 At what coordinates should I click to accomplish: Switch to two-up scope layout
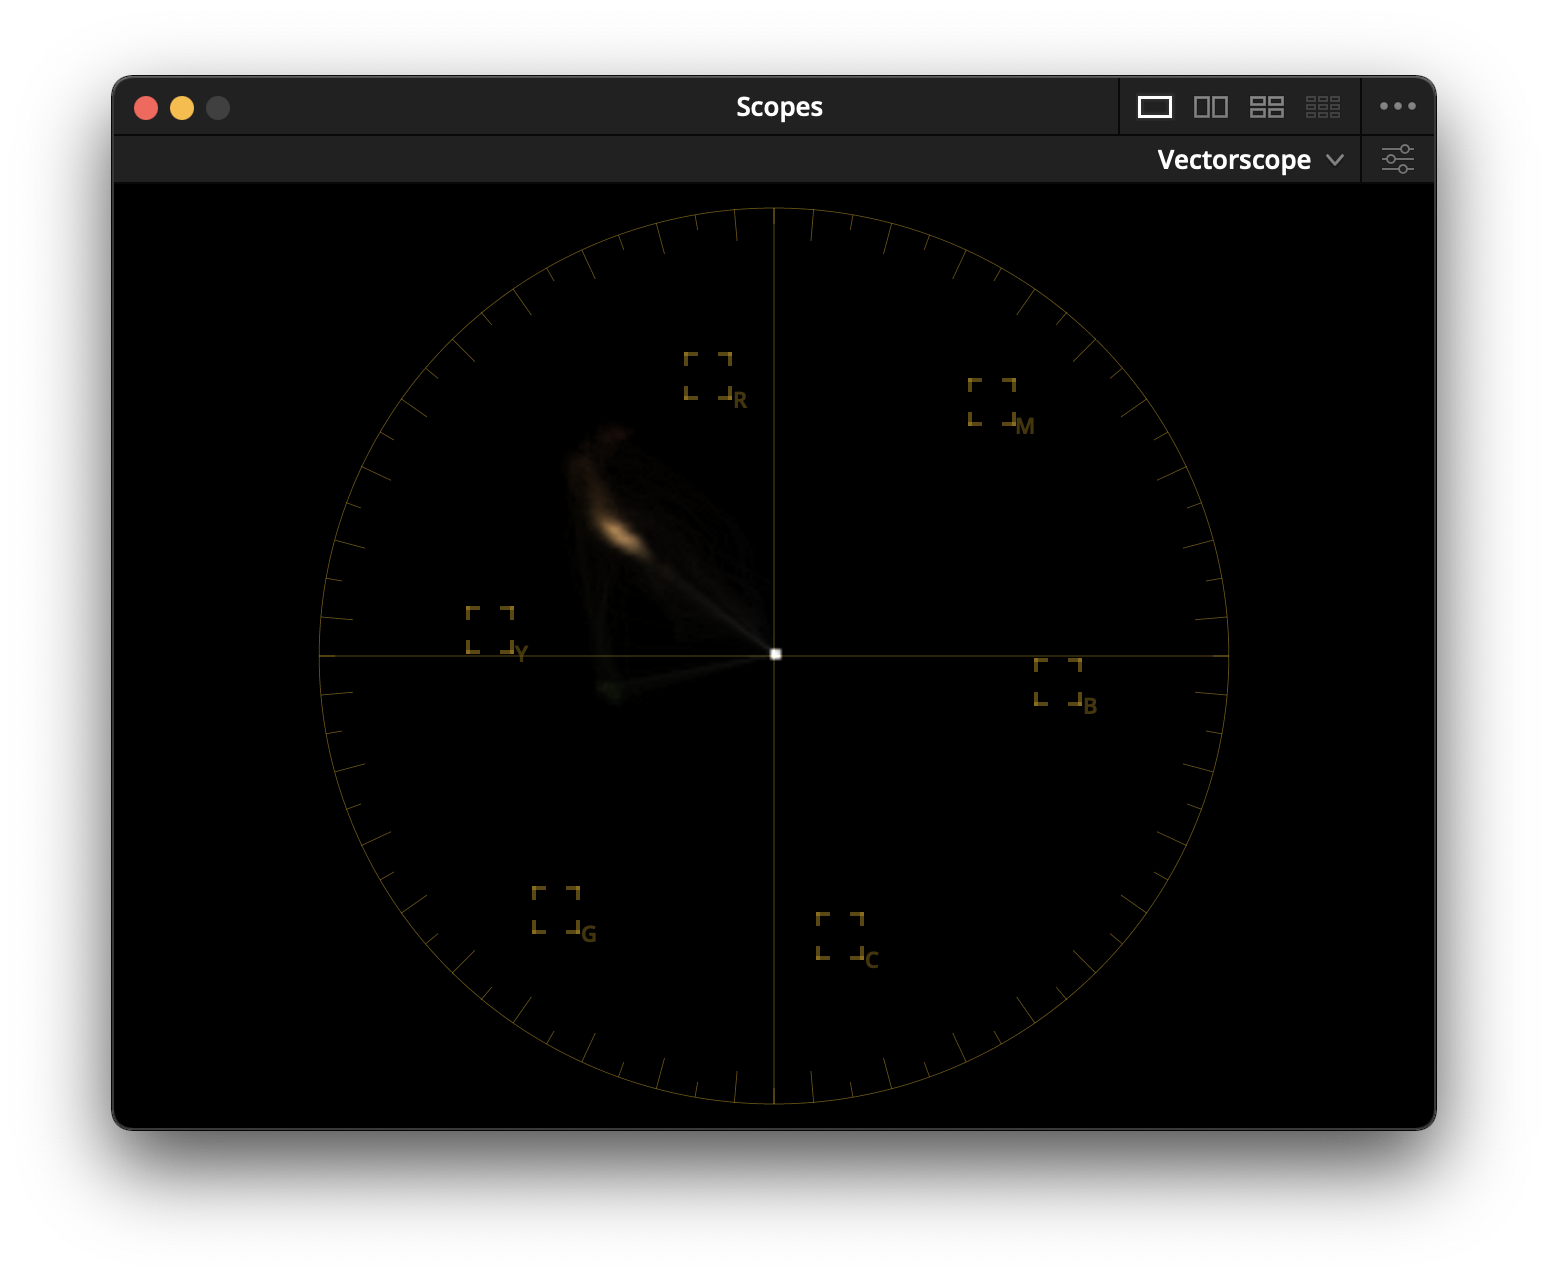pos(1211,107)
